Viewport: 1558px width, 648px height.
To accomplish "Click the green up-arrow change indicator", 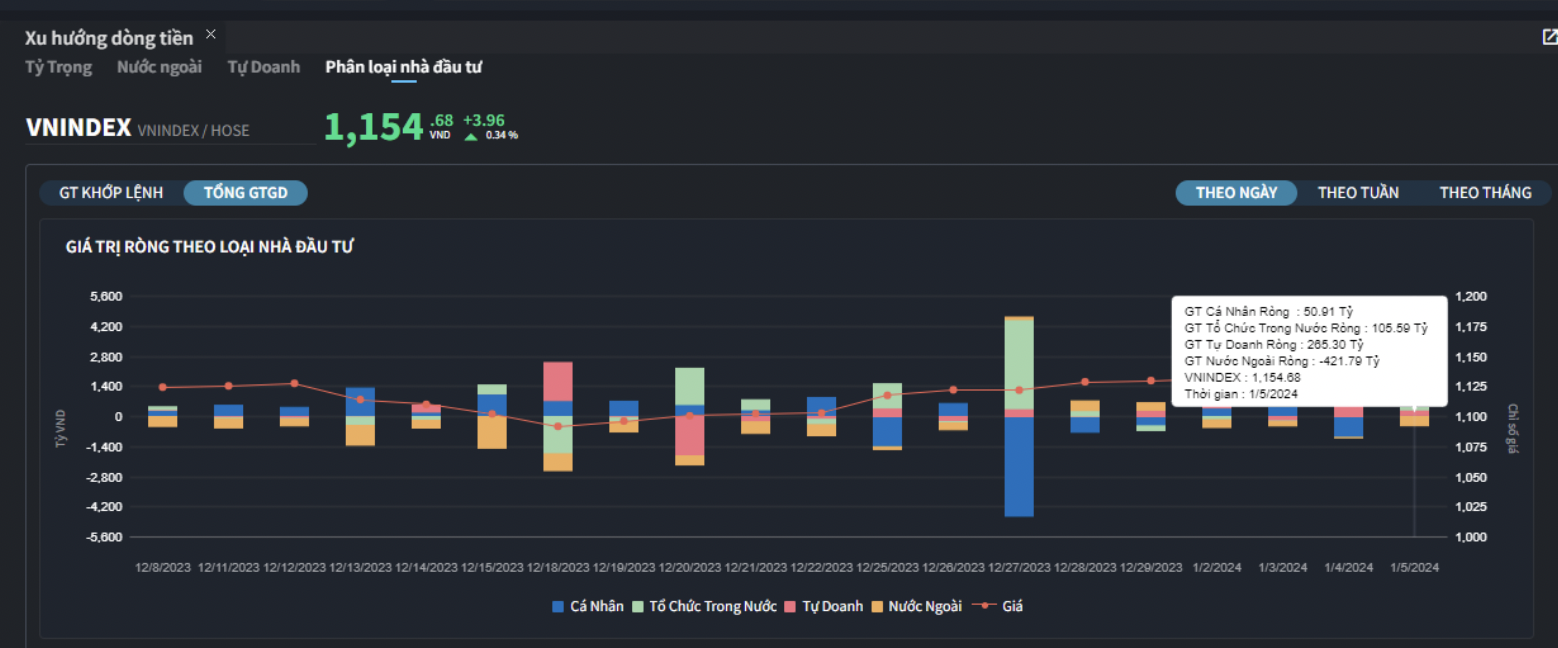I will [x=471, y=136].
